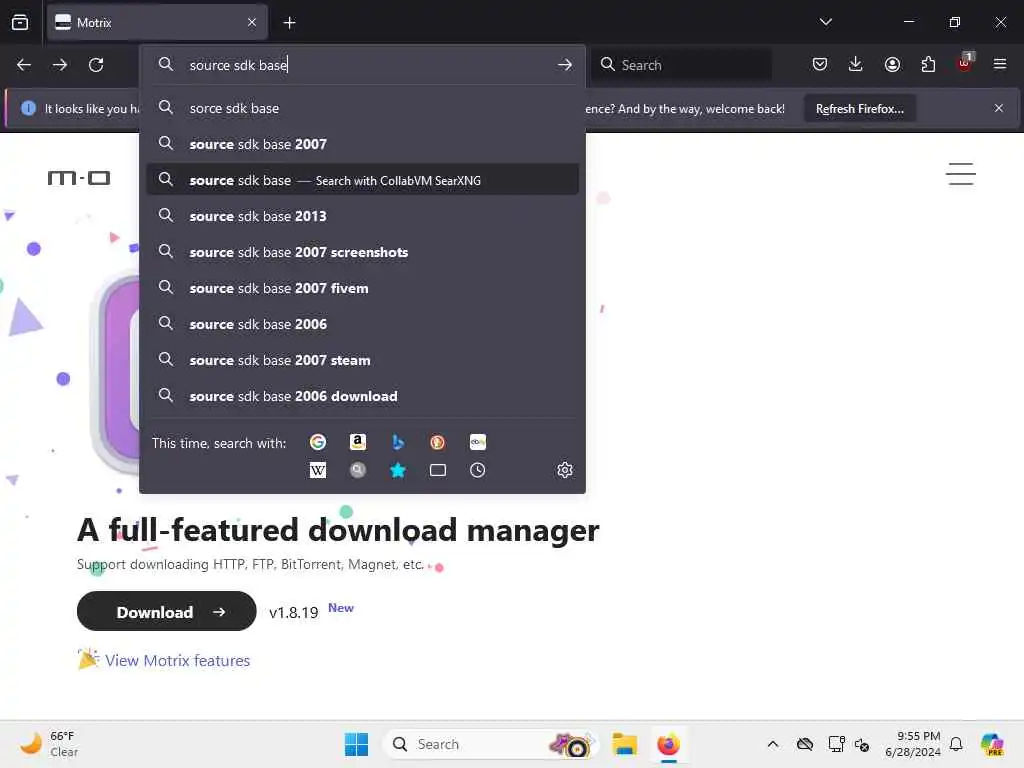Choose suggestion "source sdk base 2006 download"
The width and height of the screenshot is (1024, 768).
pyautogui.click(x=362, y=396)
